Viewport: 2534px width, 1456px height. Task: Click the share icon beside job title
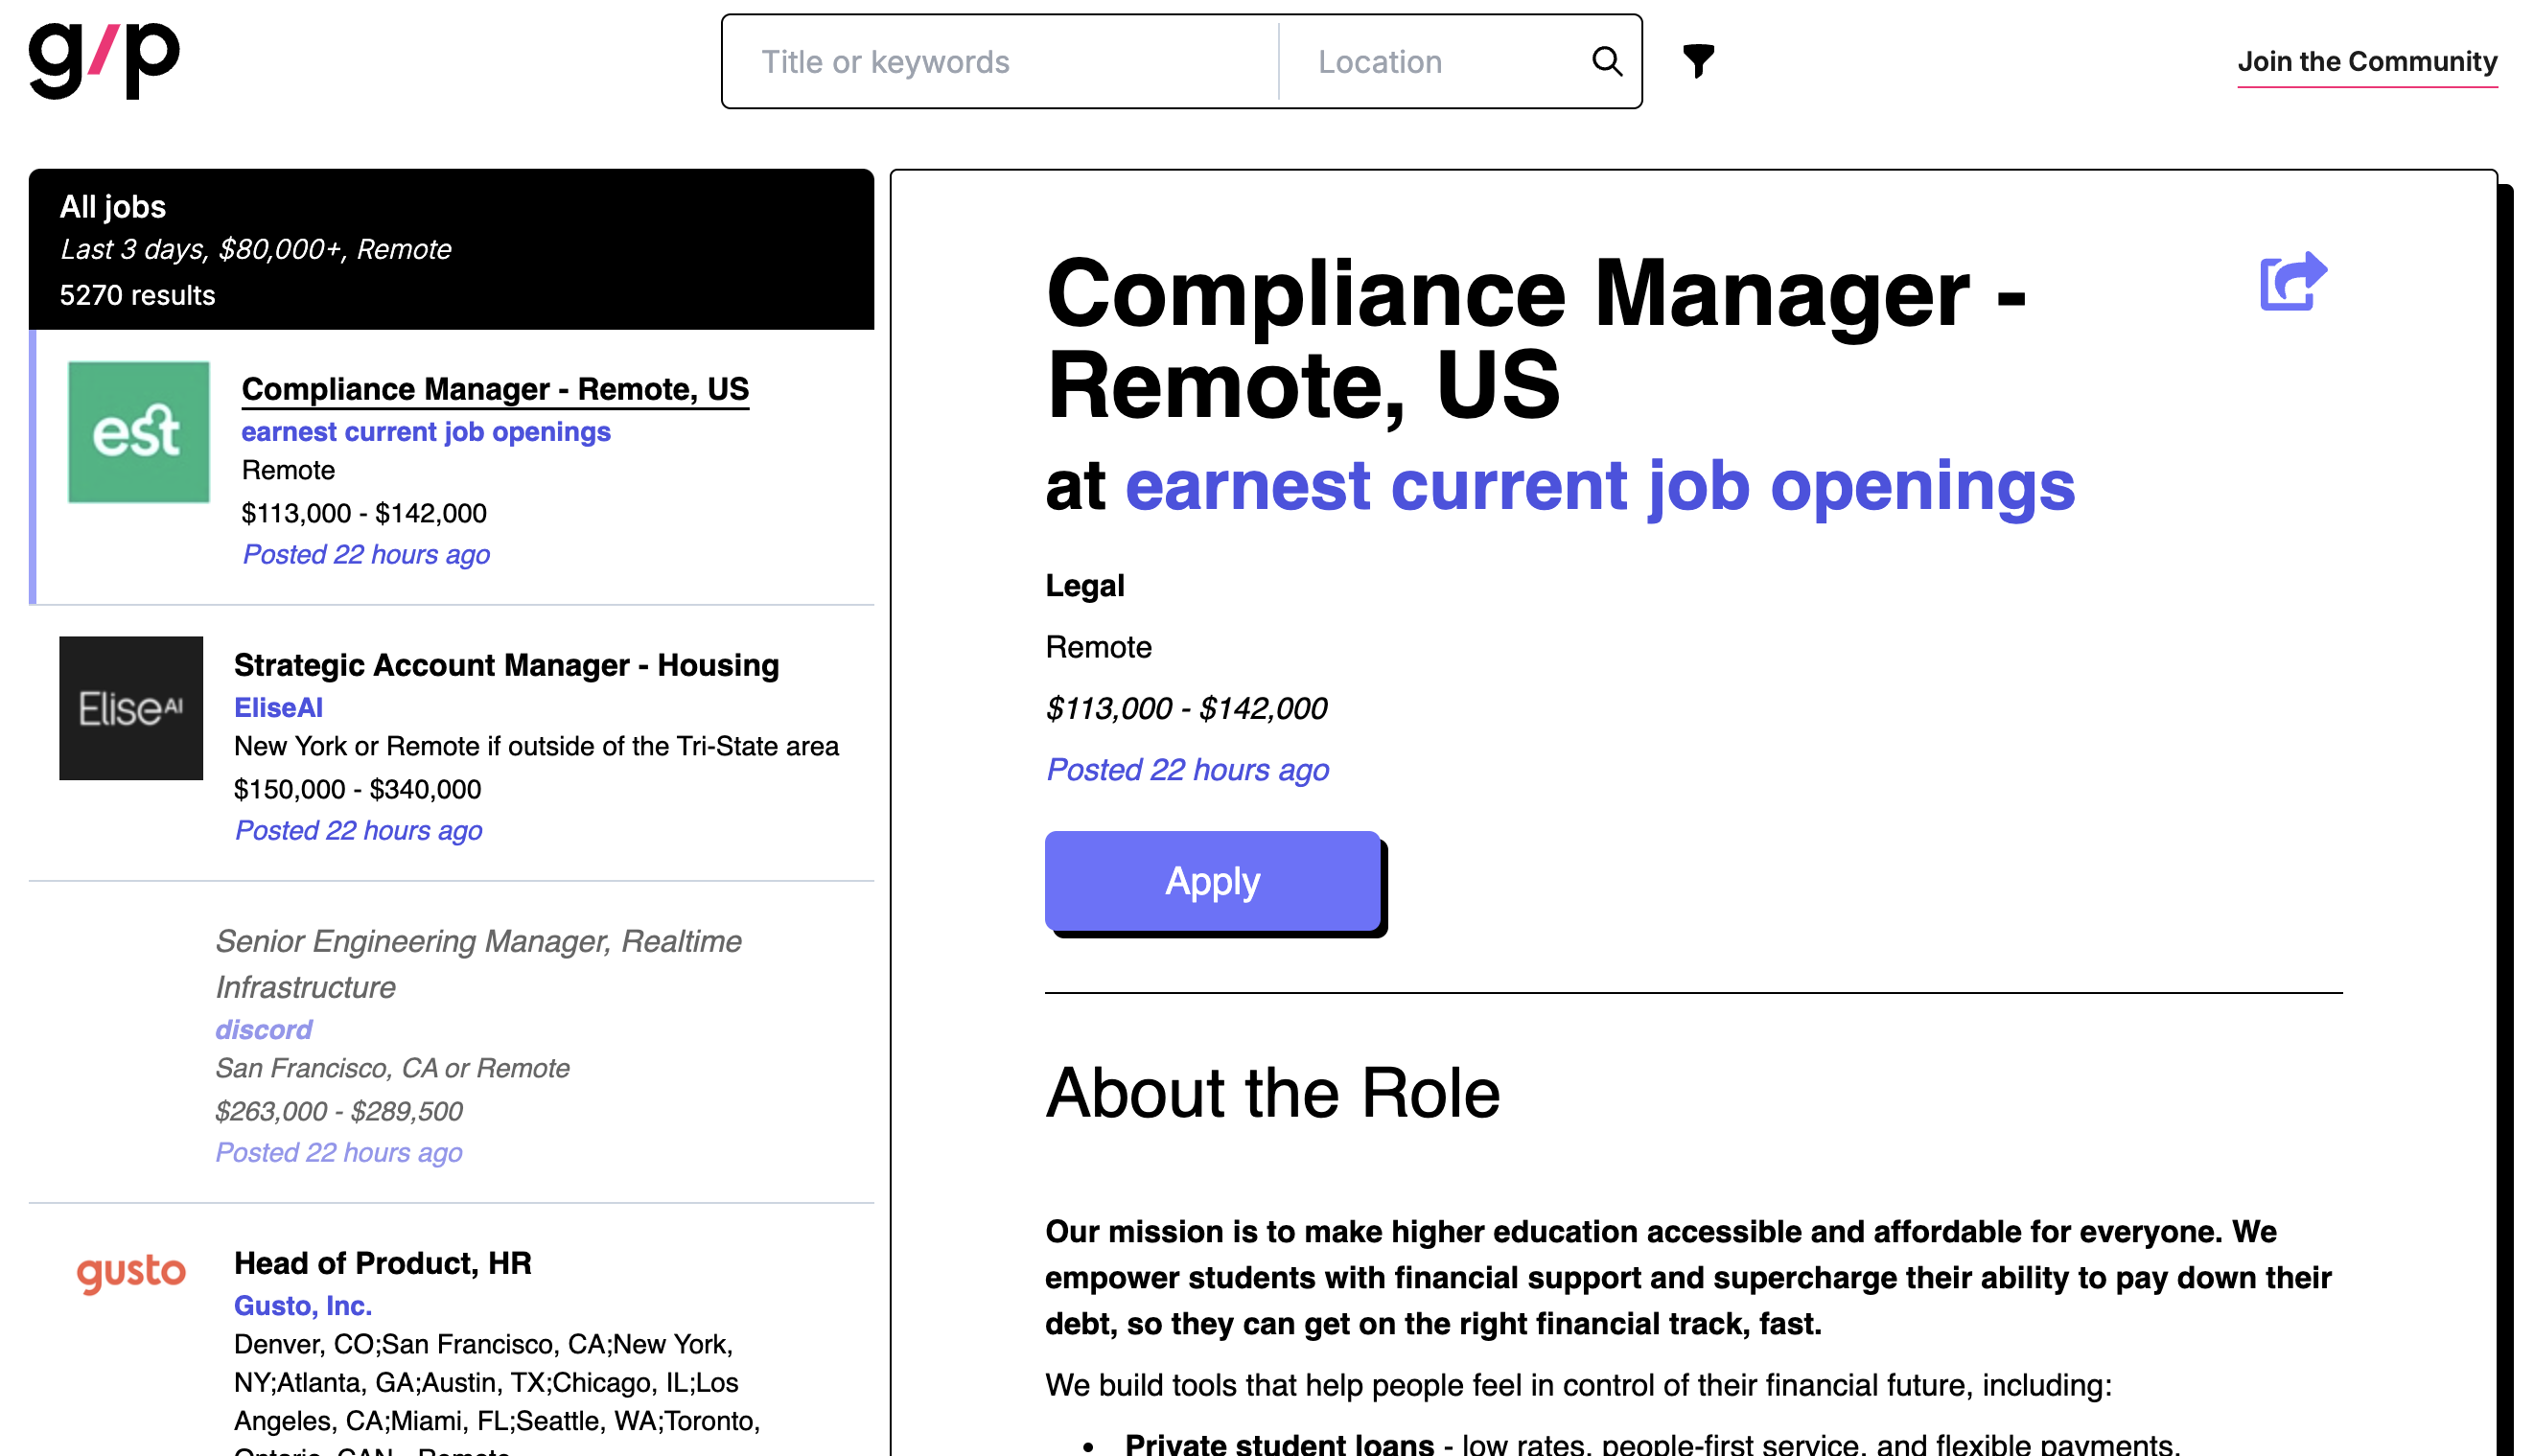pyautogui.click(x=2292, y=281)
